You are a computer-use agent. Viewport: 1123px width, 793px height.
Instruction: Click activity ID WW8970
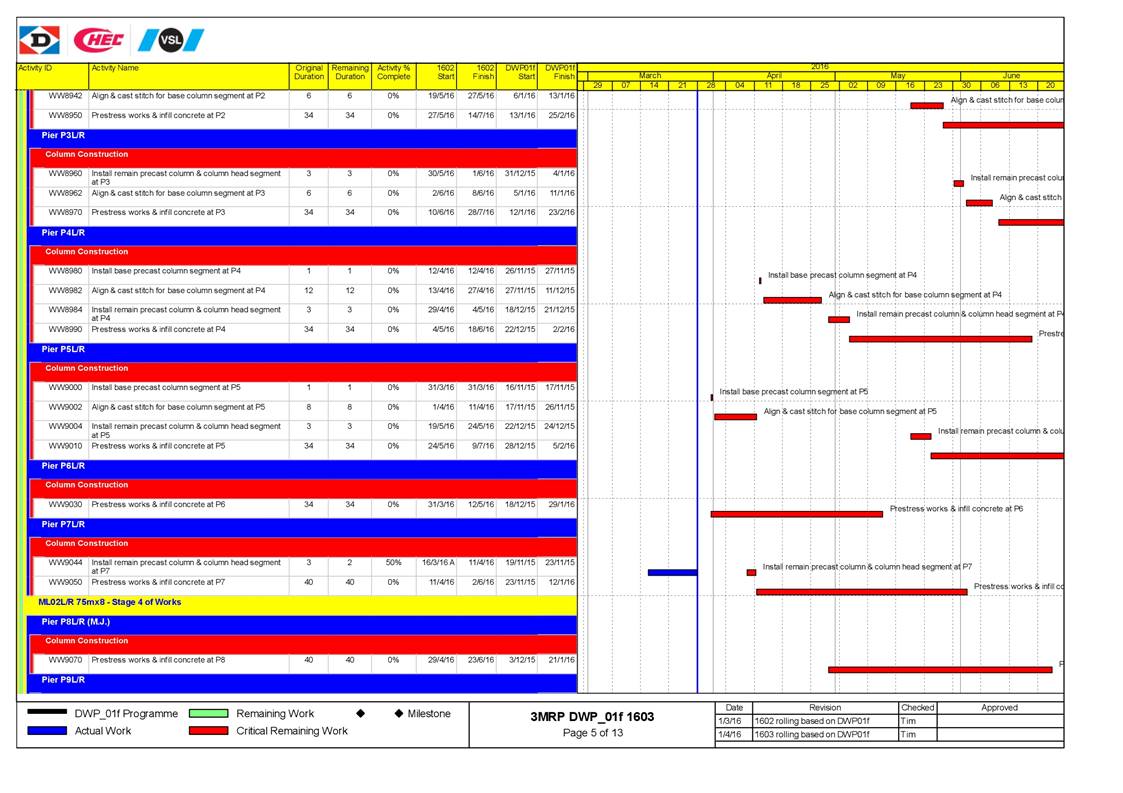(65, 213)
